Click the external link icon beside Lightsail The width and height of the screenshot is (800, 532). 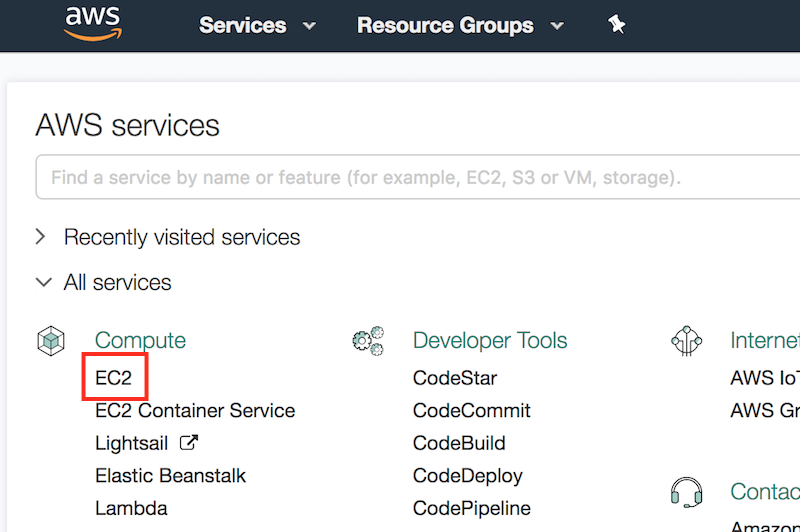coord(188,442)
